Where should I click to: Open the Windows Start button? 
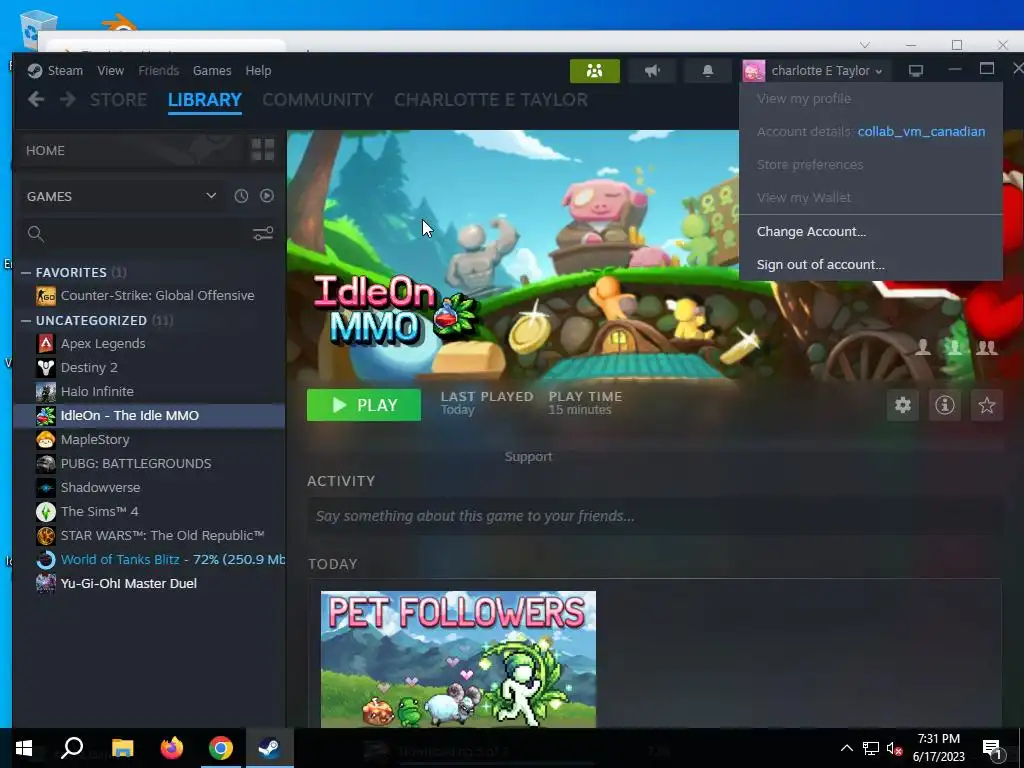coord(24,748)
